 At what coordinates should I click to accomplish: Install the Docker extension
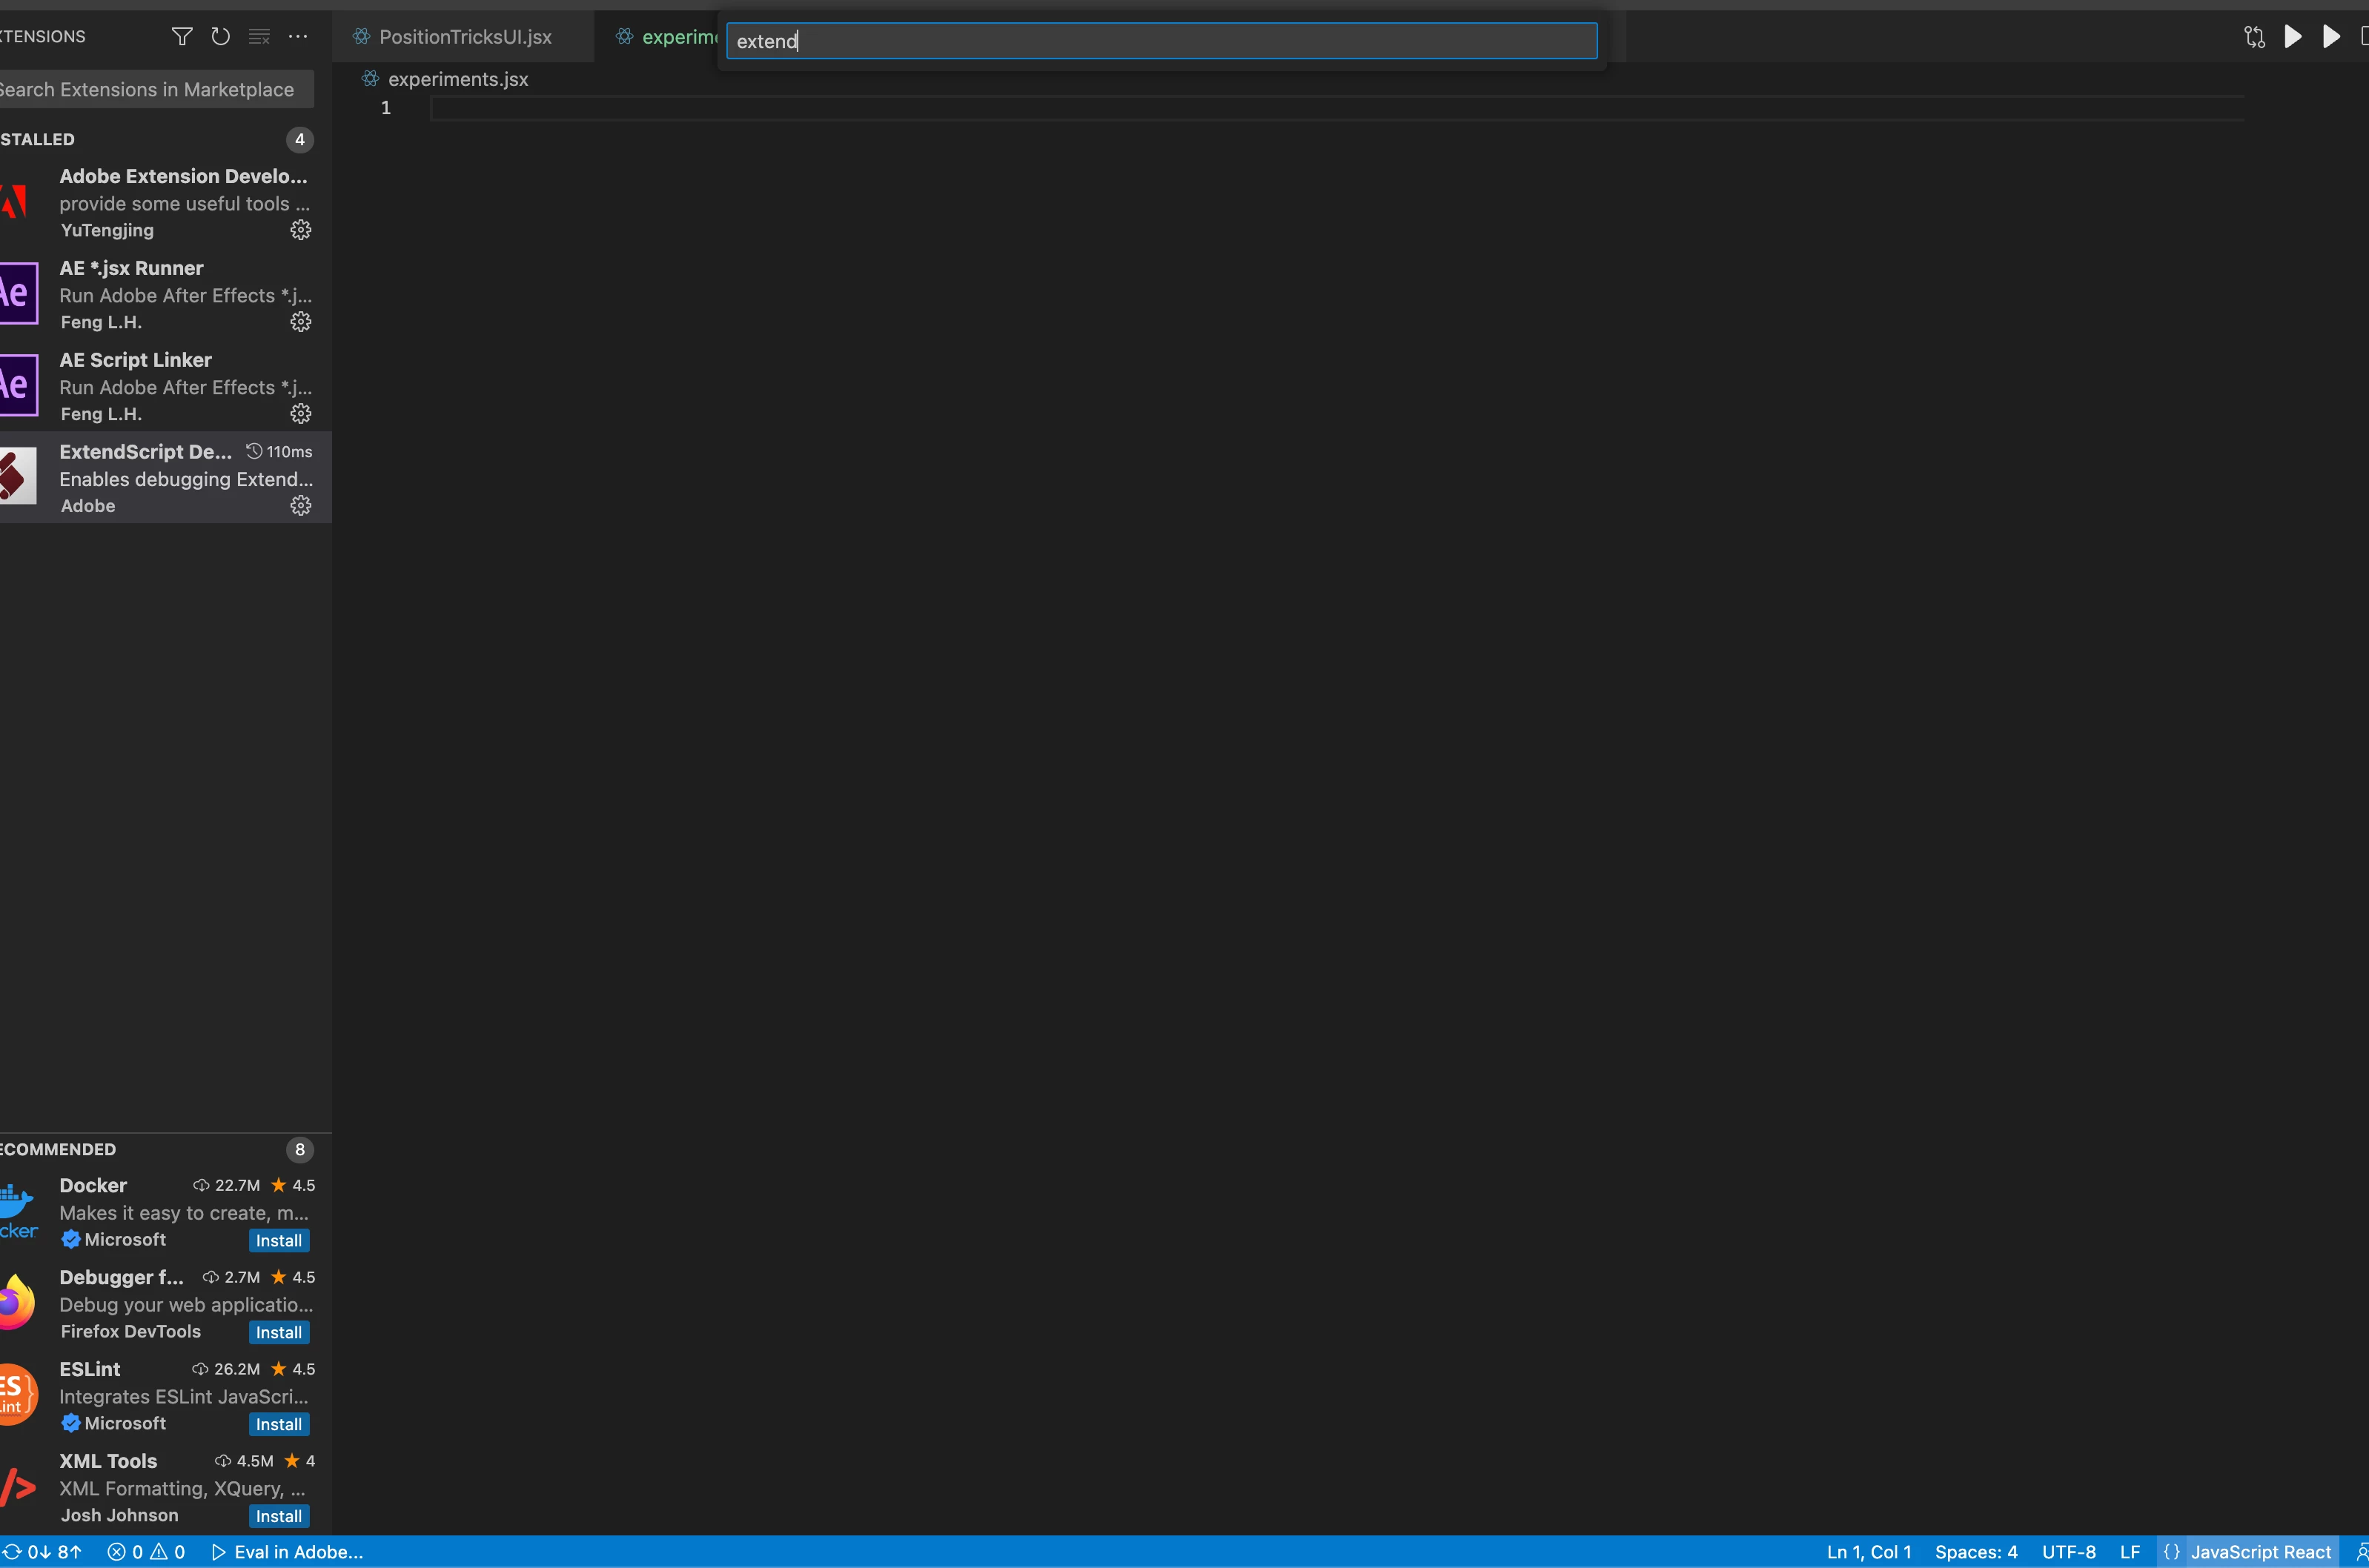click(278, 1241)
